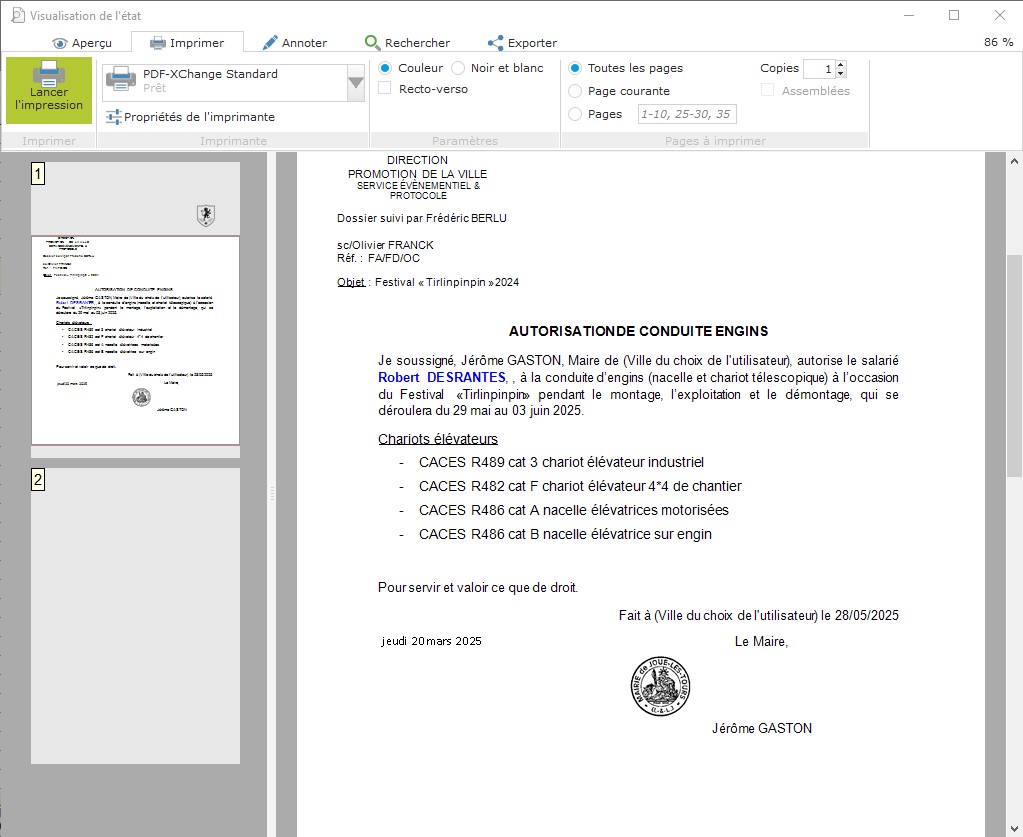The image size is (1023, 837).
Task: Select the Page courante radio button
Action: (x=575, y=91)
